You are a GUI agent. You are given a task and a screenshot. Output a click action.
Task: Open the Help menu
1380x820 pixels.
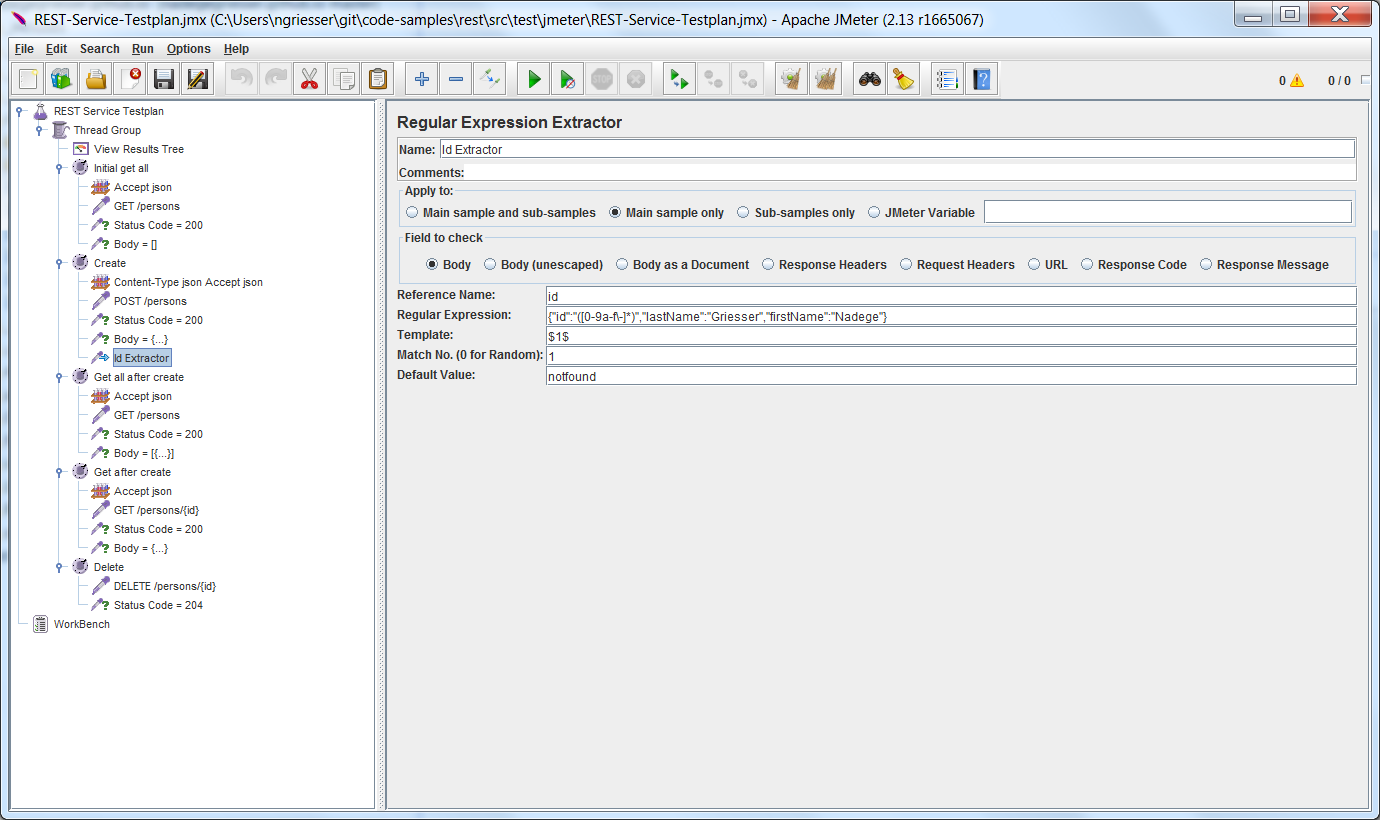pyautogui.click(x=236, y=48)
